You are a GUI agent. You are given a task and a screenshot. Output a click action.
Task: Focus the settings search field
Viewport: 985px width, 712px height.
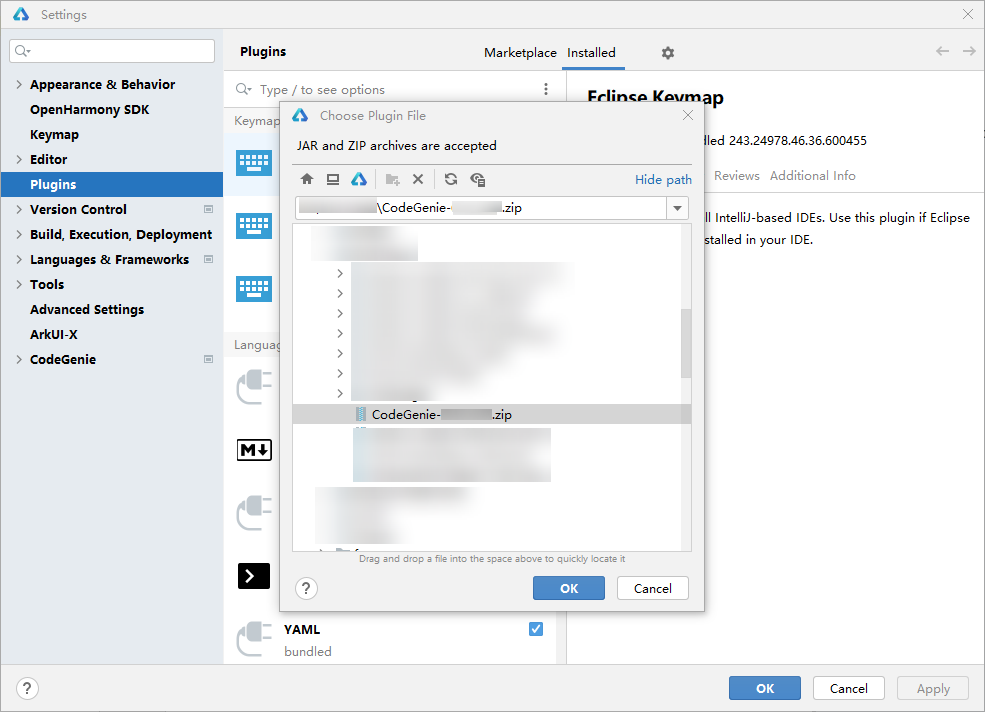(x=112, y=51)
